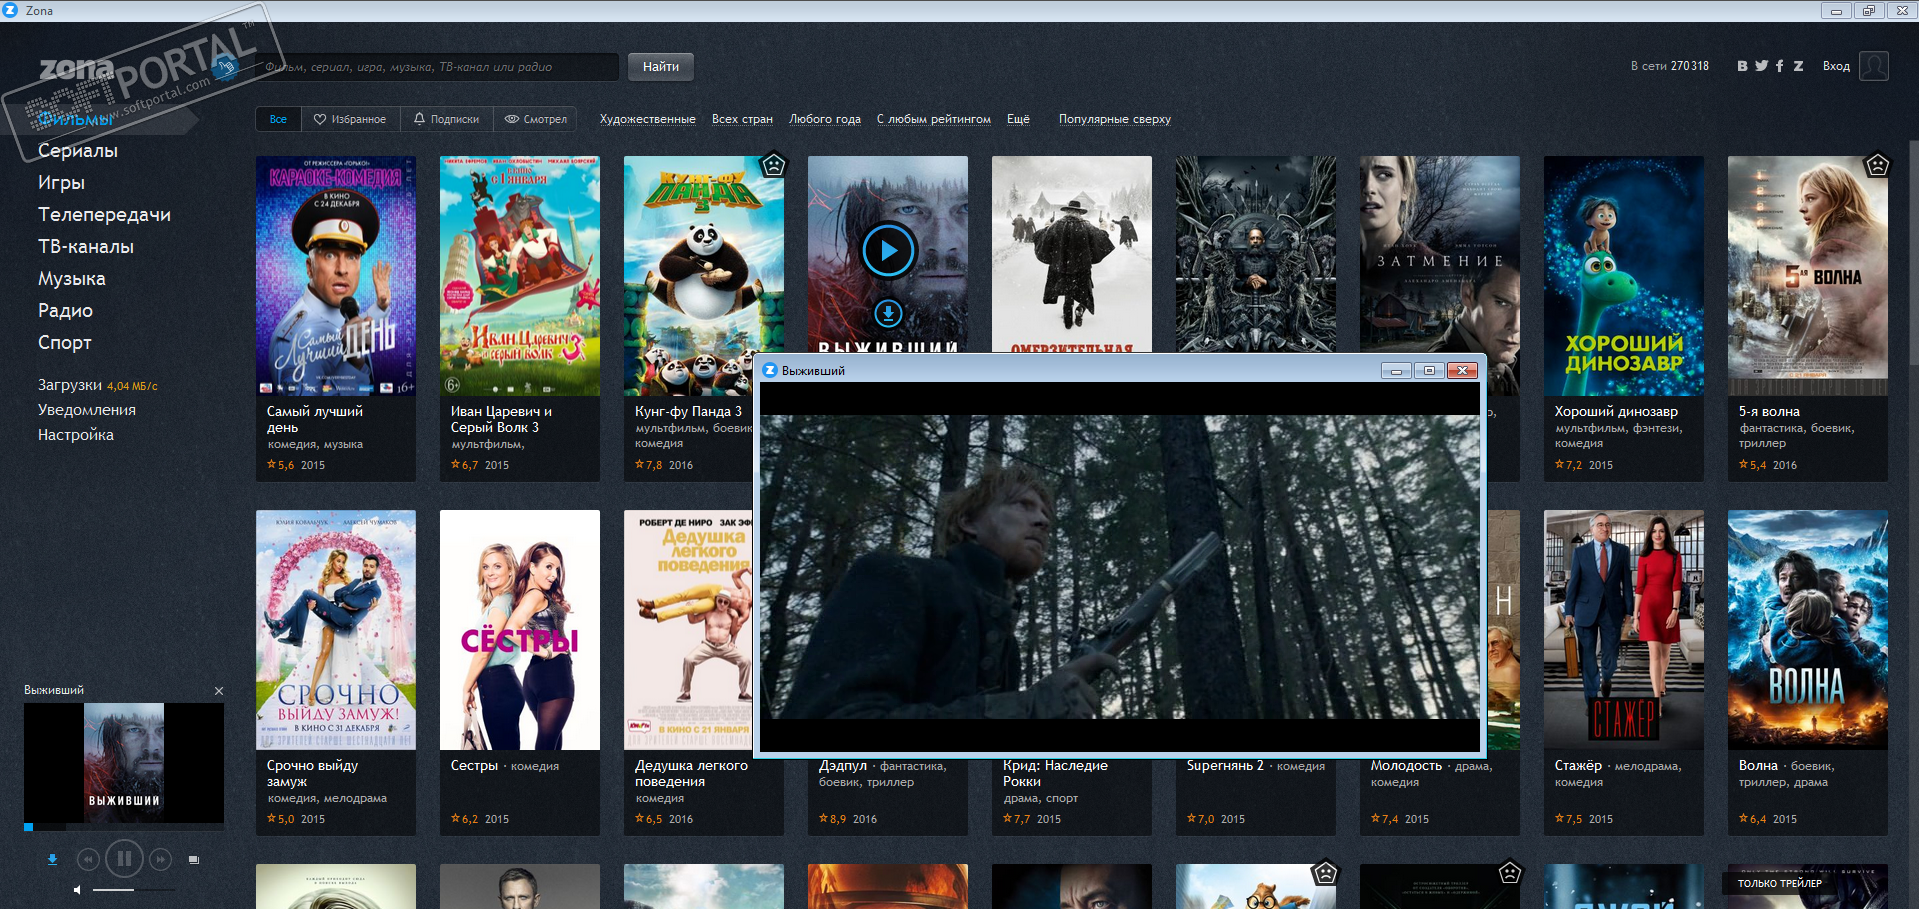This screenshot has height=909, width=1919.
Task: Focus the search input field
Action: [437, 67]
